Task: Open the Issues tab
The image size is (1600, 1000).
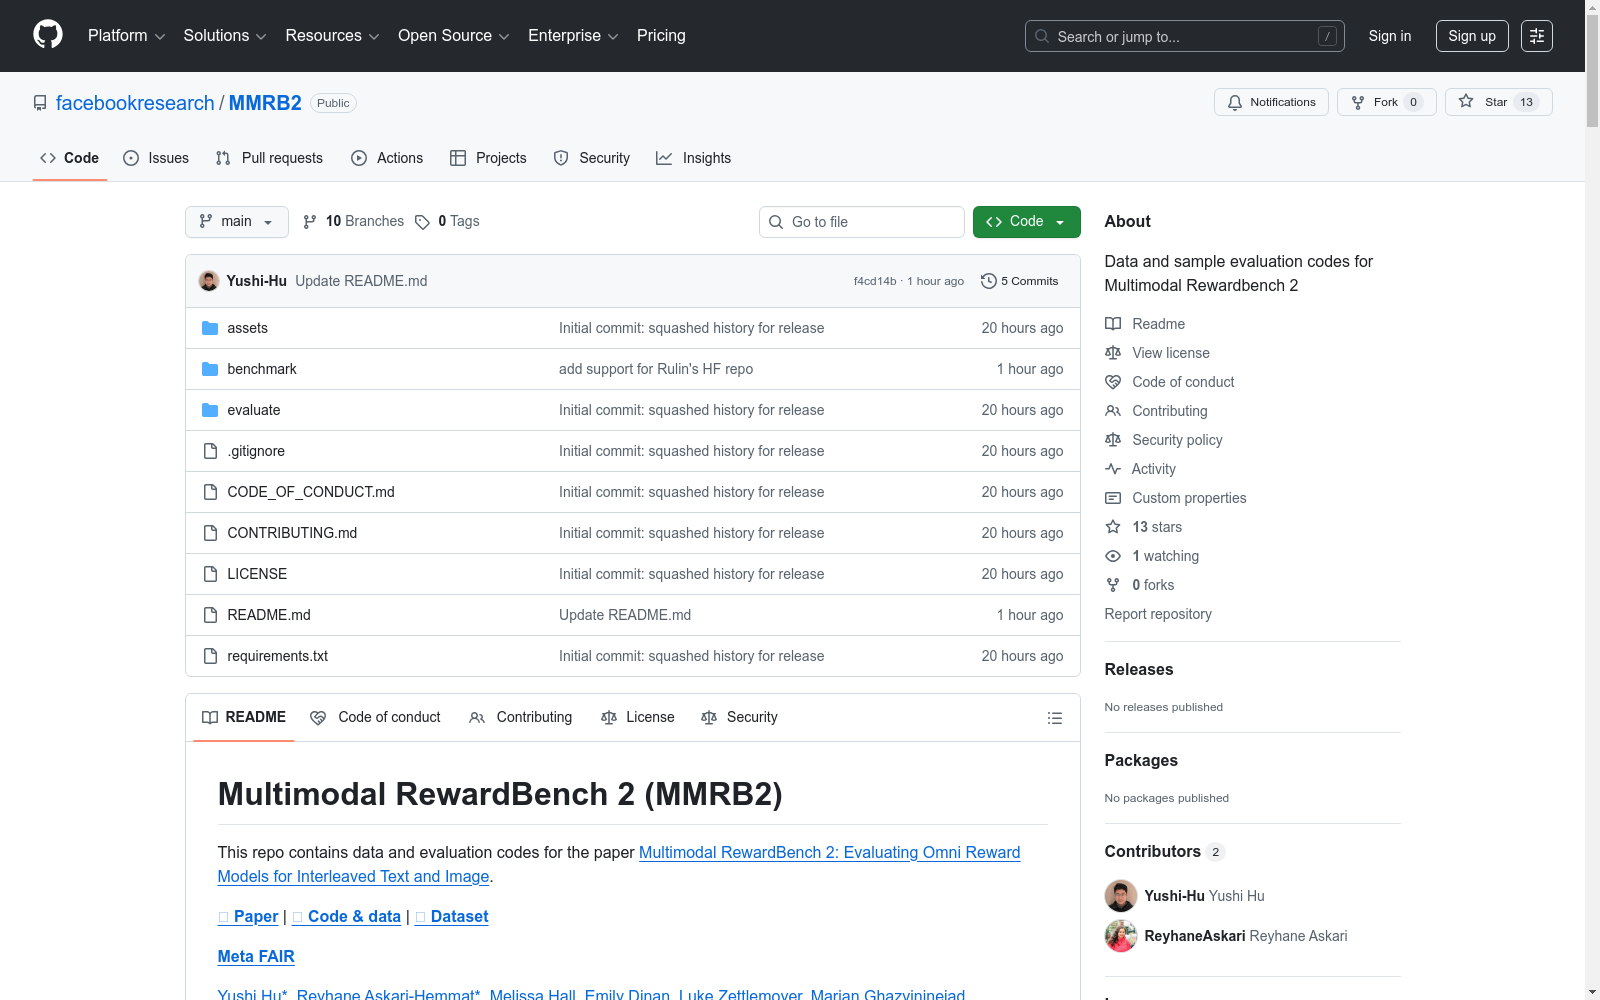Action: tap(156, 158)
